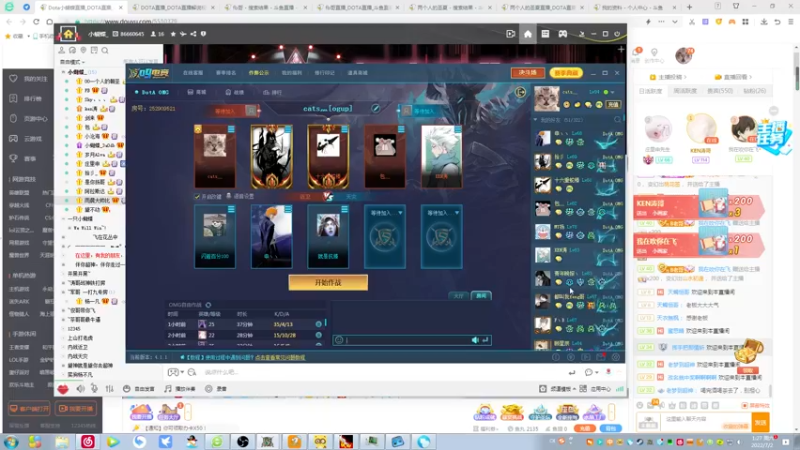Screen dimensions: 800x450
Task: Click the red waiting-to-join team slot
Action: coord(236,110)
